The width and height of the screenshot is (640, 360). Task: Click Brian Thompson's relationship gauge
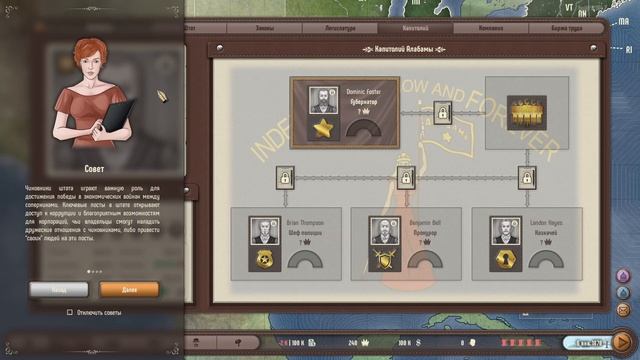pyautogui.click(x=305, y=260)
